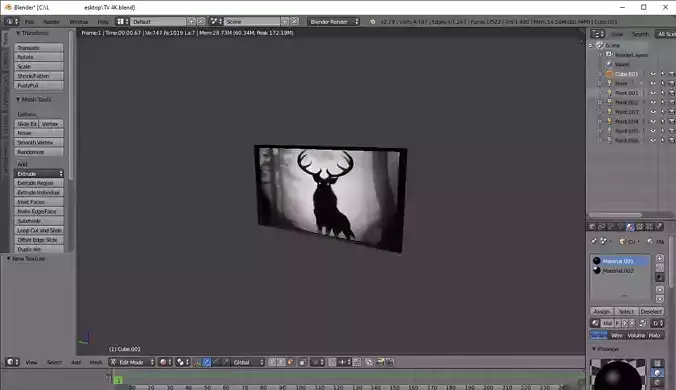The image size is (676, 390).
Task: Toggle visibility eye for Point.001
Action: [x=653, y=93]
